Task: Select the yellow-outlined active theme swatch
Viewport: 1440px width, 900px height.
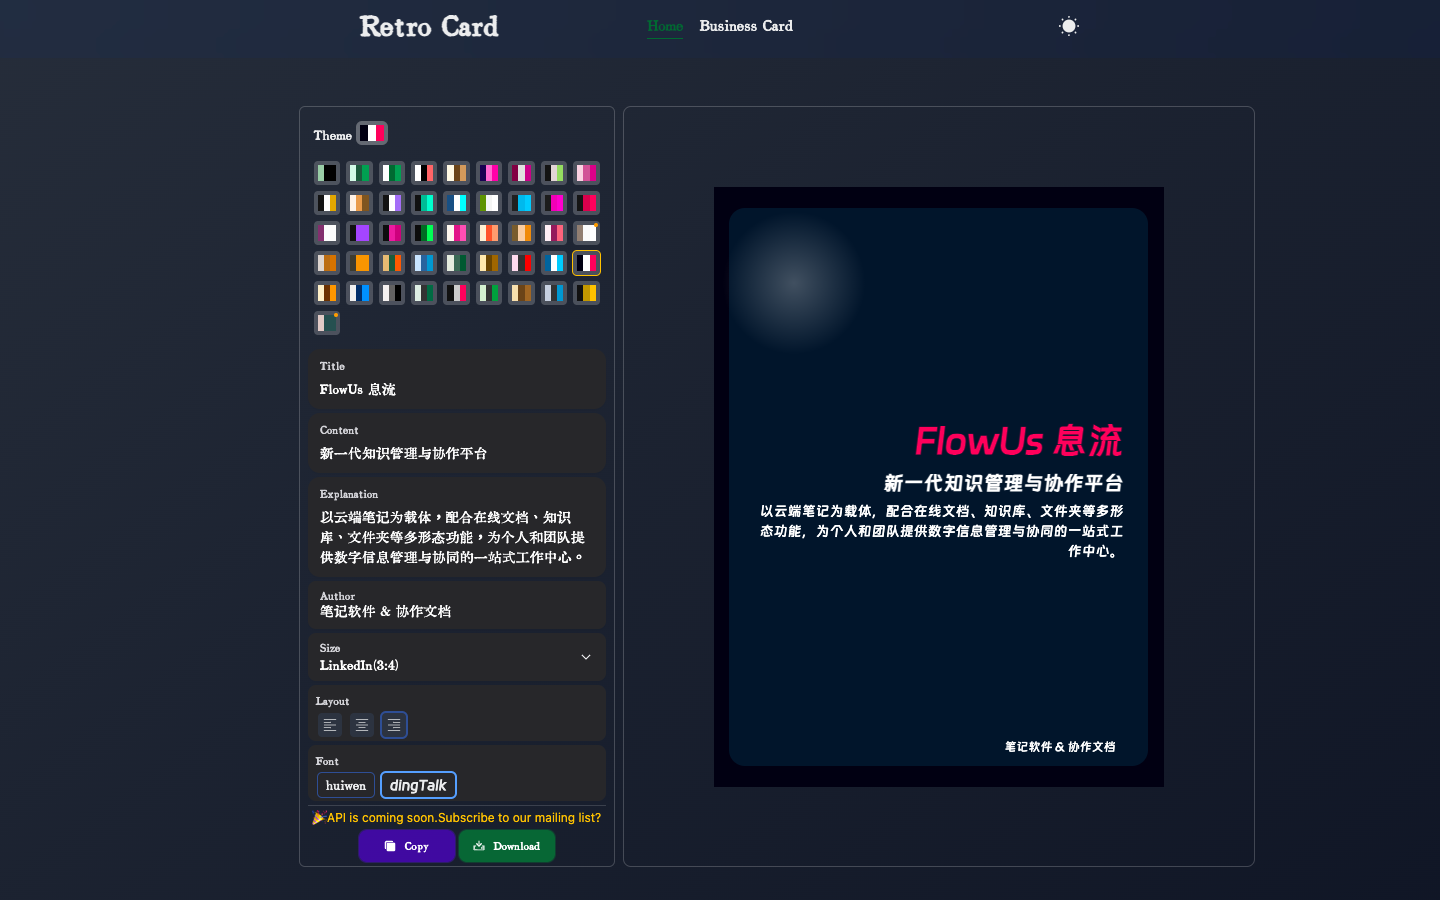Action: pos(586,263)
